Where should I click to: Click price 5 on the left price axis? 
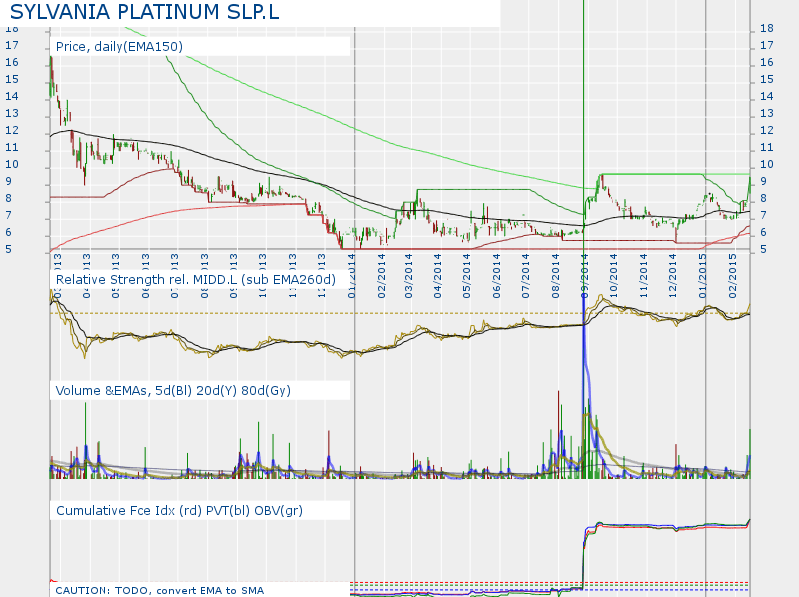pyautogui.click(x=9, y=249)
